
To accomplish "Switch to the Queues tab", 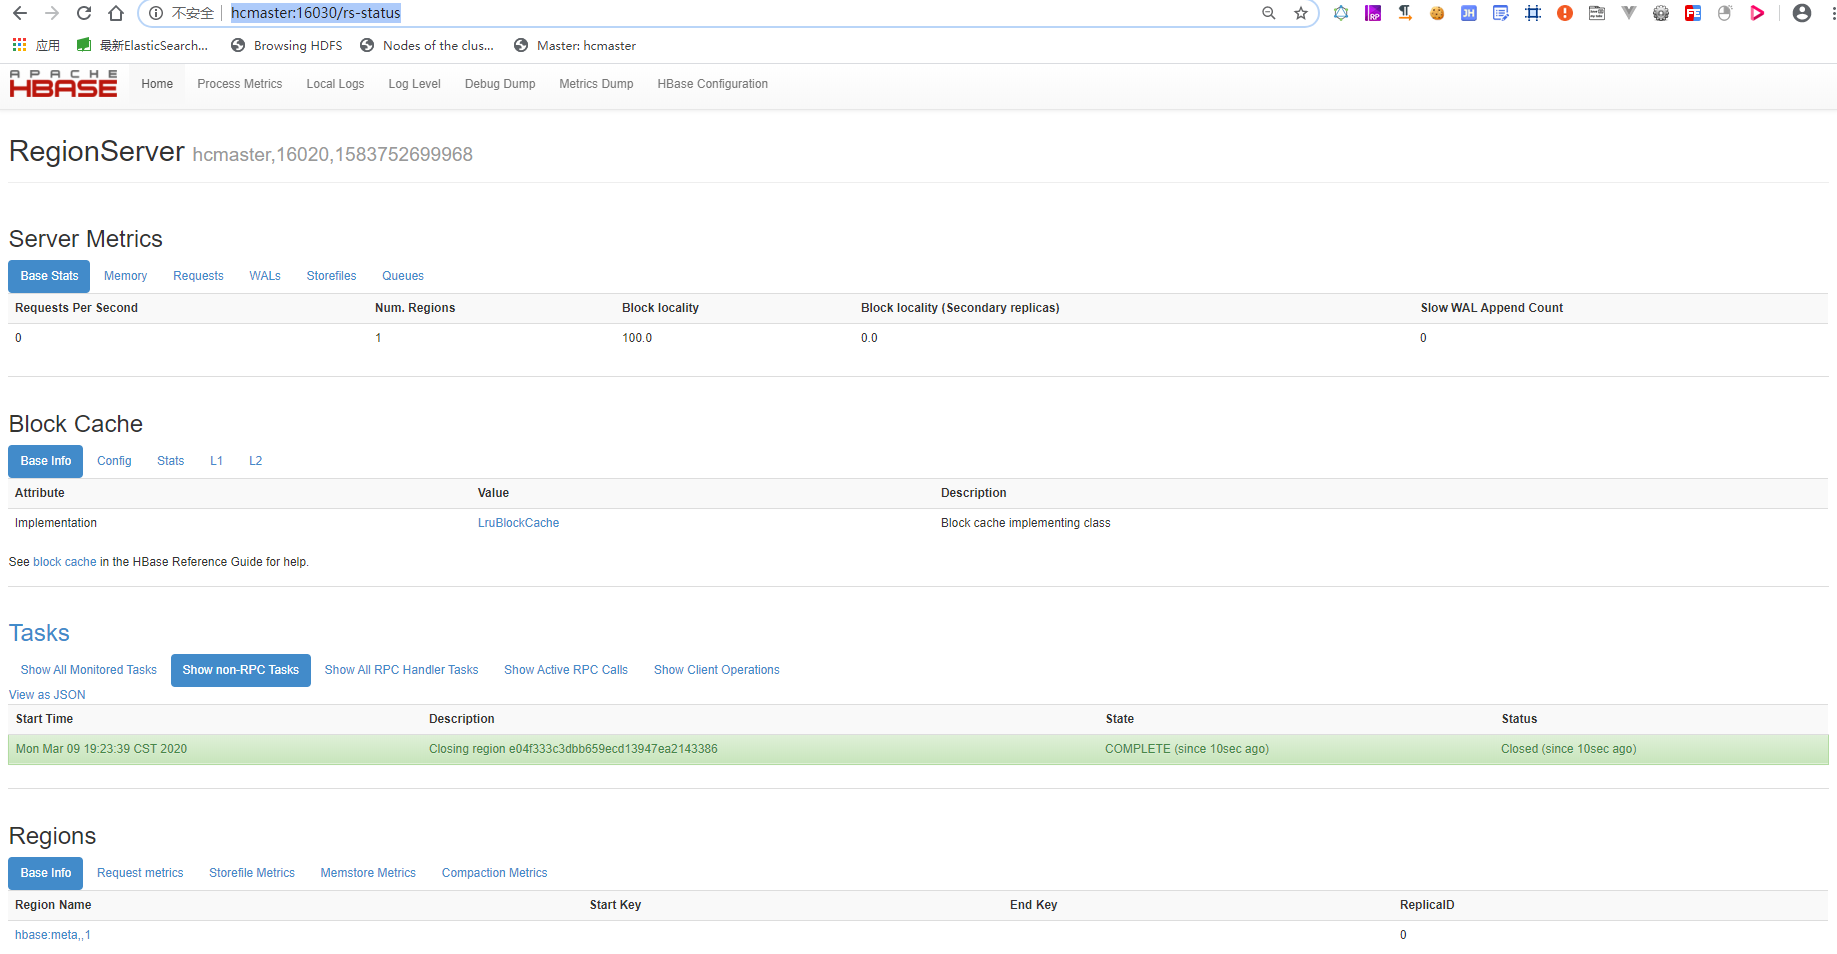I will (403, 276).
